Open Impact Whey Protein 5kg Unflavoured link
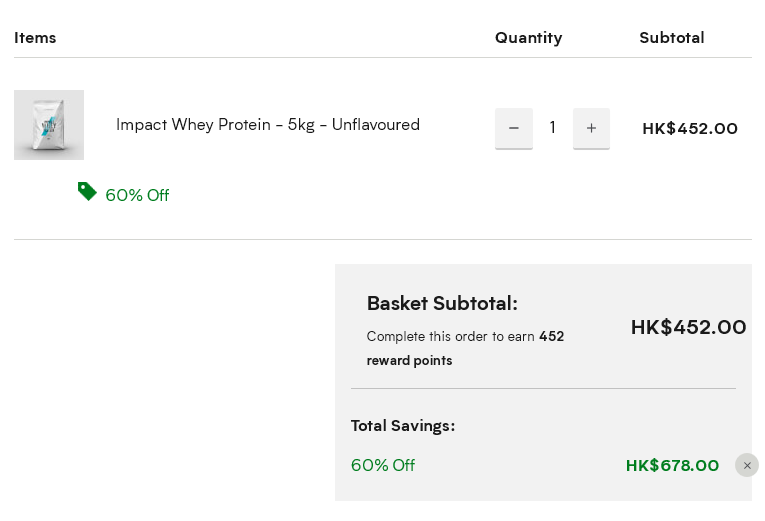Image resolution: width=765 pixels, height=521 pixels. [x=268, y=125]
